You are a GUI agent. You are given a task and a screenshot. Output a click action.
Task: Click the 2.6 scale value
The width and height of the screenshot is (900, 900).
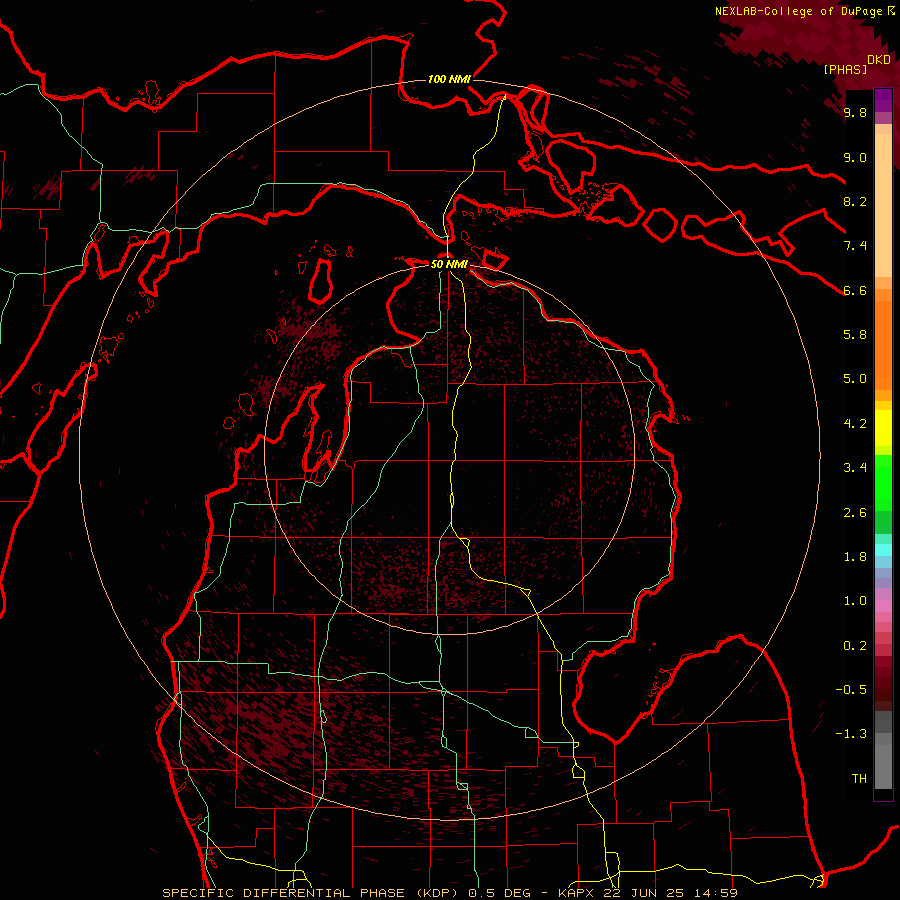[855, 513]
